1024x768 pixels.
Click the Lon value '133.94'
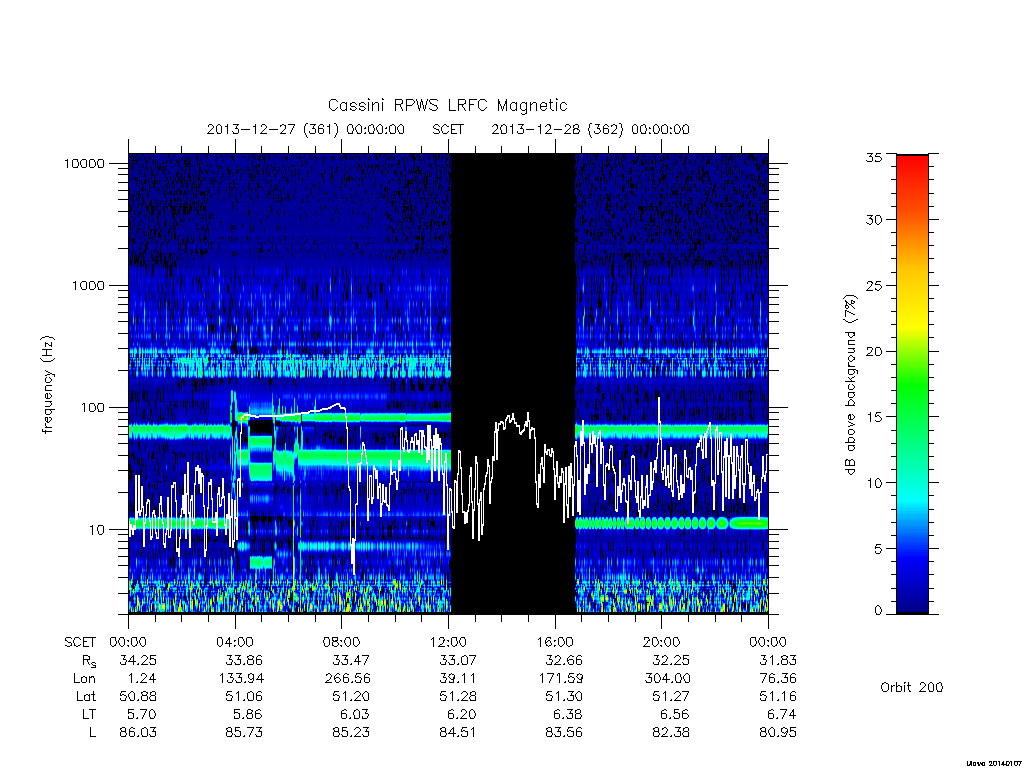point(242,679)
